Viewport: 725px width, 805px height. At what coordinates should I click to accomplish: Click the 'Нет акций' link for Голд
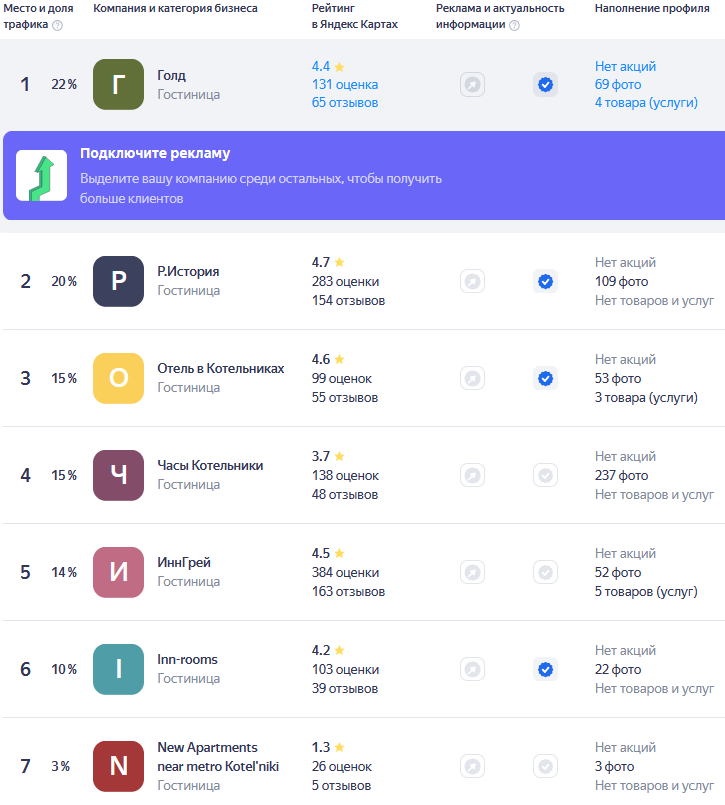click(x=625, y=66)
